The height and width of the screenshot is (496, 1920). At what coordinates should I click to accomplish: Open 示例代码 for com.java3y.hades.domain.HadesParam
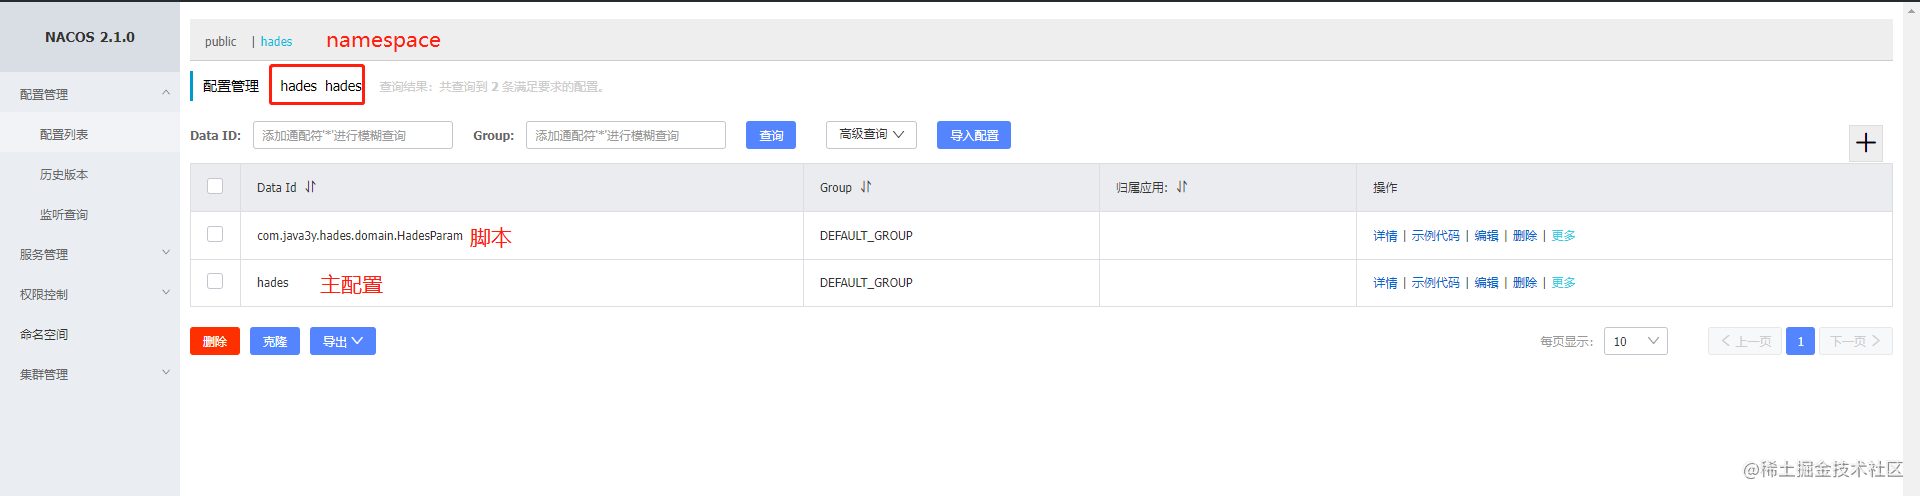pyautogui.click(x=1435, y=236)
